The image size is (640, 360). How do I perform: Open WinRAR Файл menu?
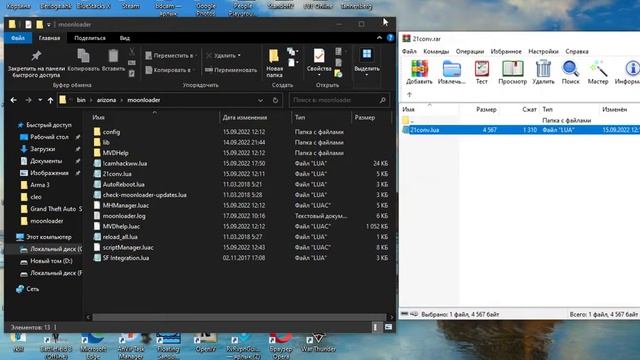click(409, 51)
